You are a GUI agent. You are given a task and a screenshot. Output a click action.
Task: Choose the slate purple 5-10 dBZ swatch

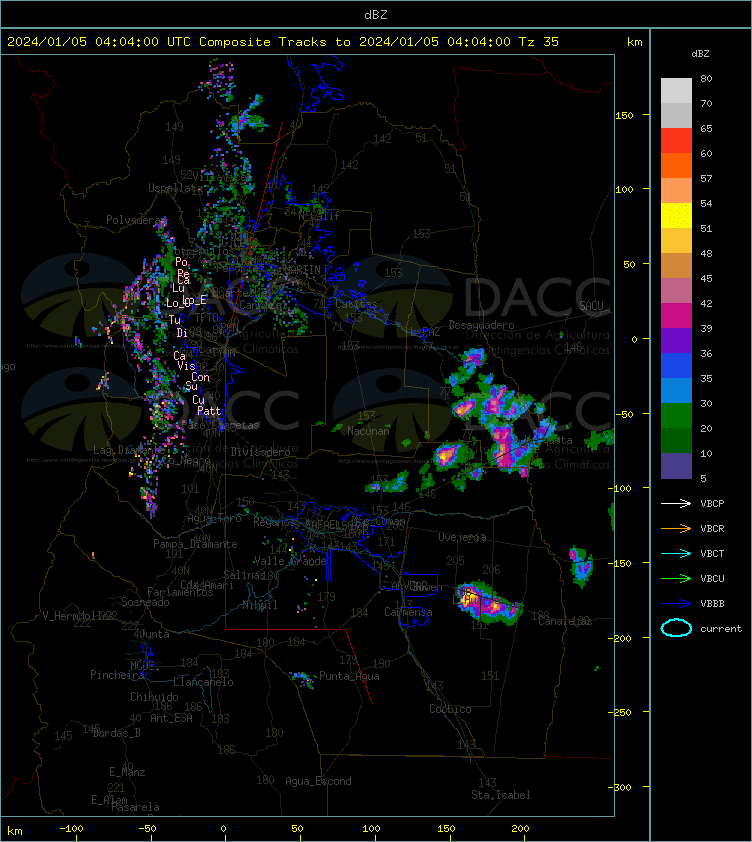[676, 466]
